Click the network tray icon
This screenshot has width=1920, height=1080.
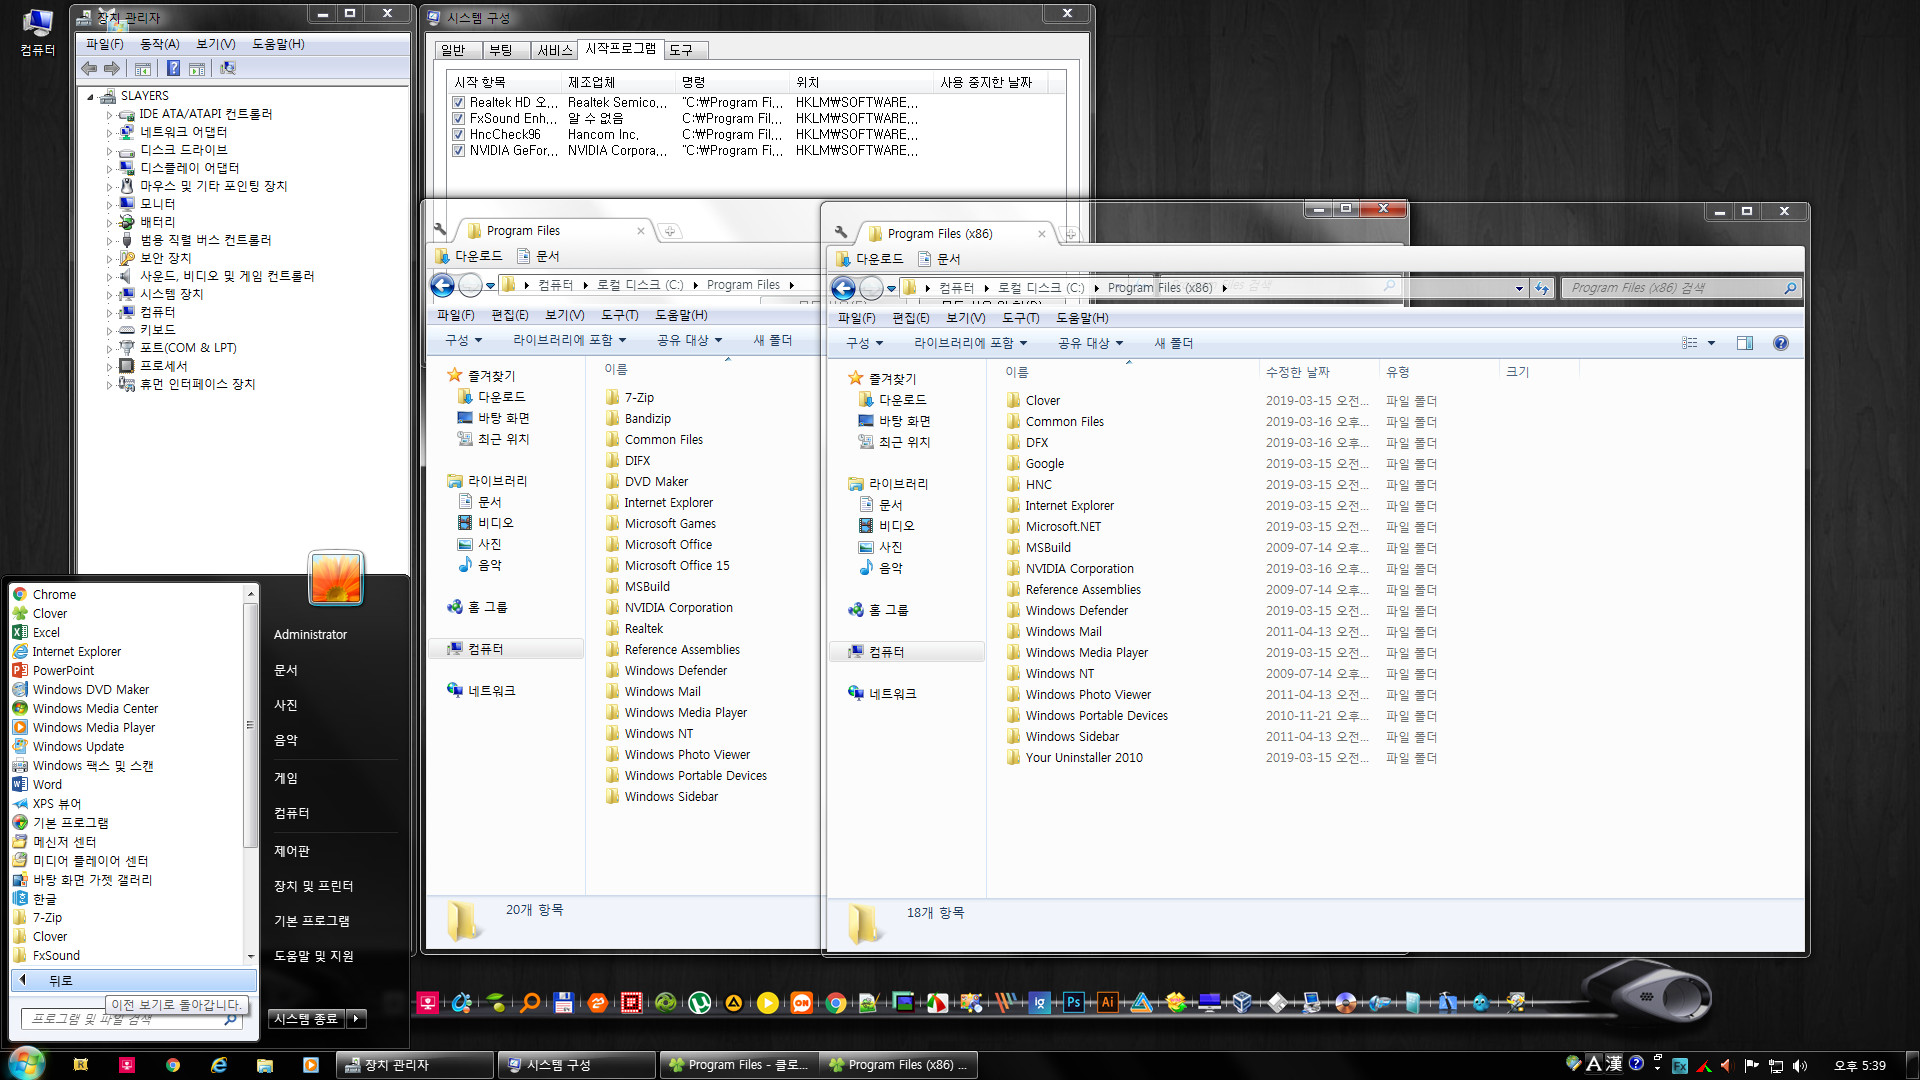click(1775, 1065)
